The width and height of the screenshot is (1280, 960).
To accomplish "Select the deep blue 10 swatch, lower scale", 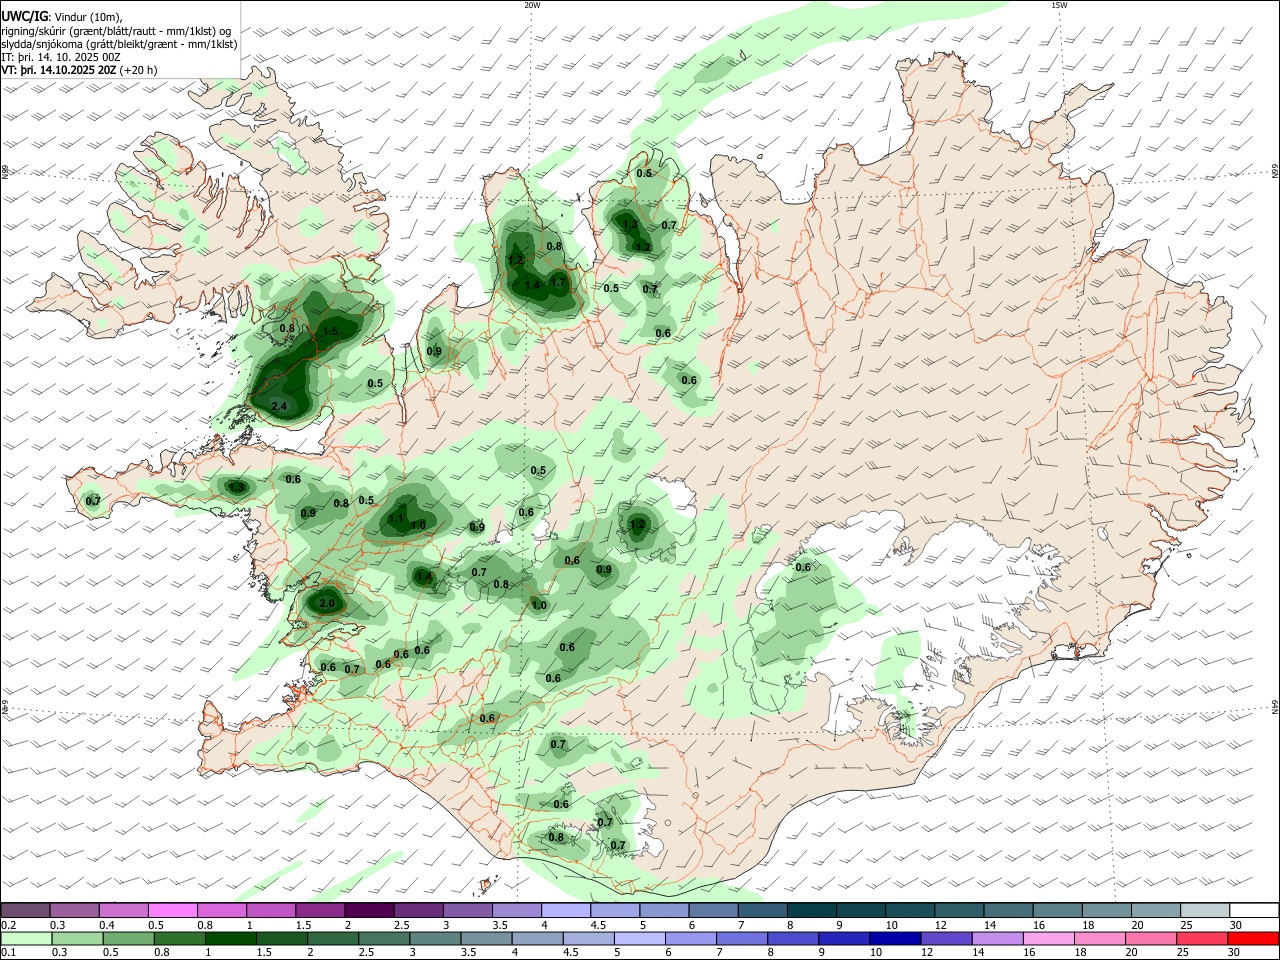I will point(895,938).
